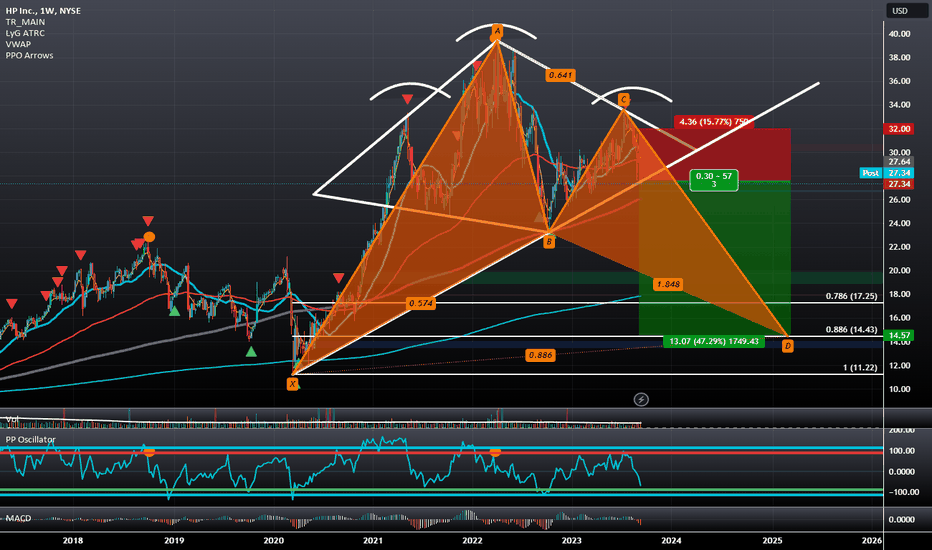Click the 2024 time axis label

[x=672, y=540]
